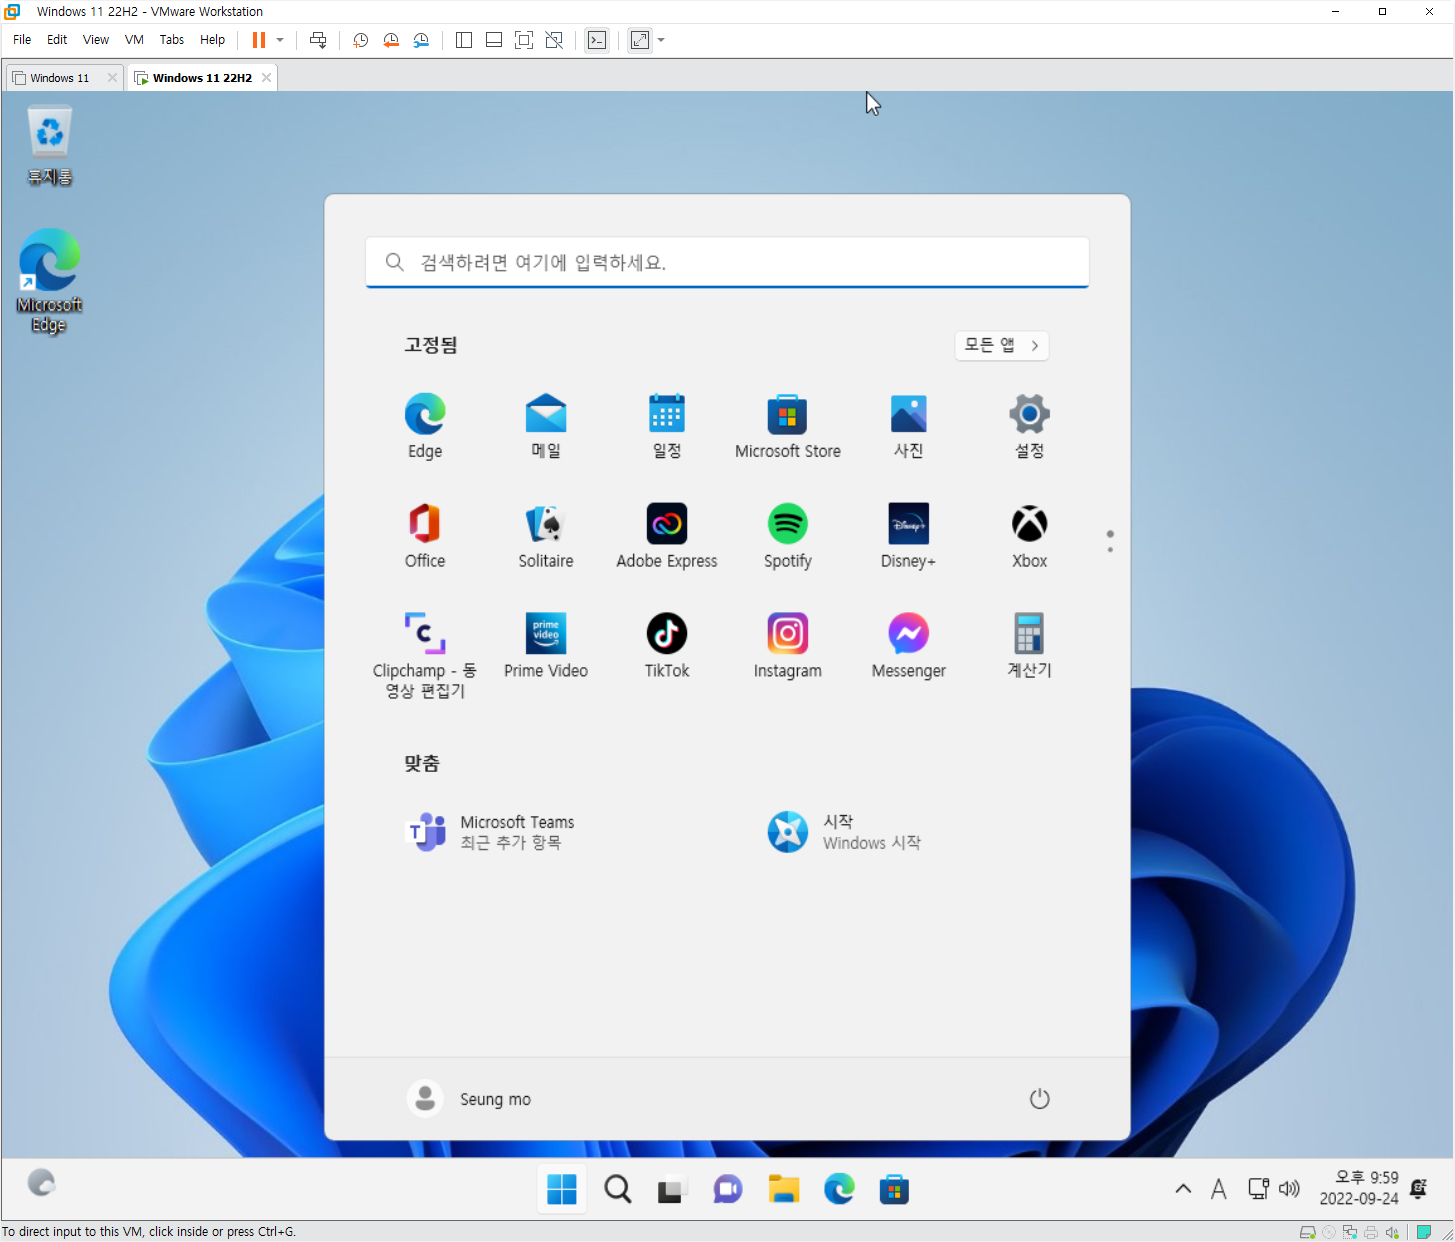Expand power options dropdown next to pause
This screenshot has height=1242, width=1455.
pos(280,40)
